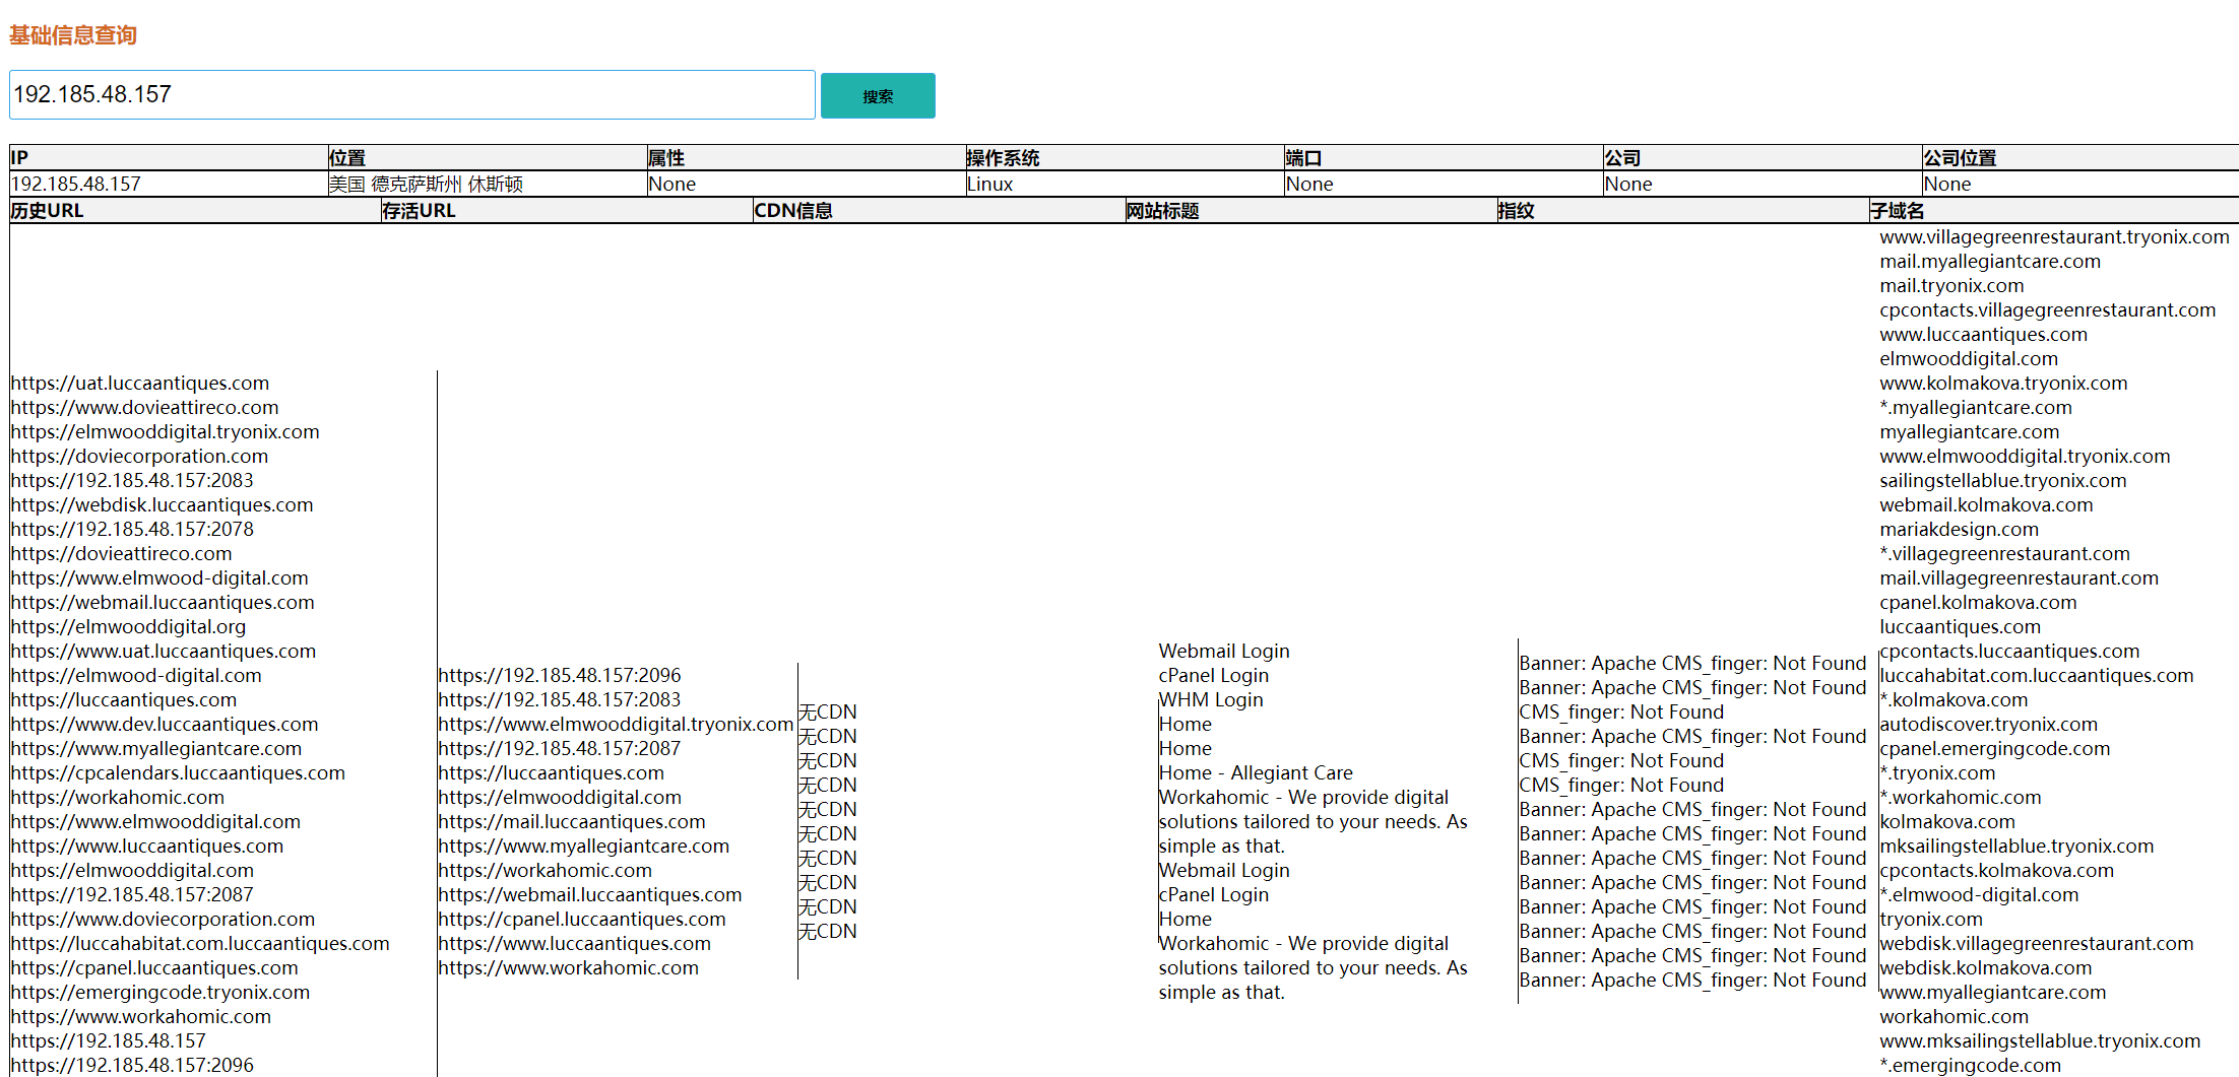
Task: Click the WHM Login site title
Action: point(1211,700)
